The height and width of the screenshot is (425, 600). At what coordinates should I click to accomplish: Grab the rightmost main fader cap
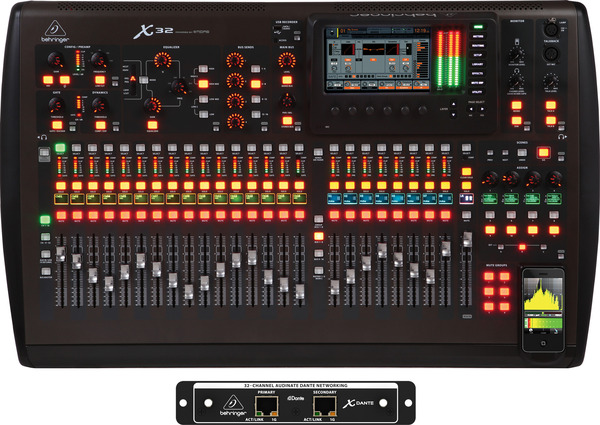tap(465, 241)
